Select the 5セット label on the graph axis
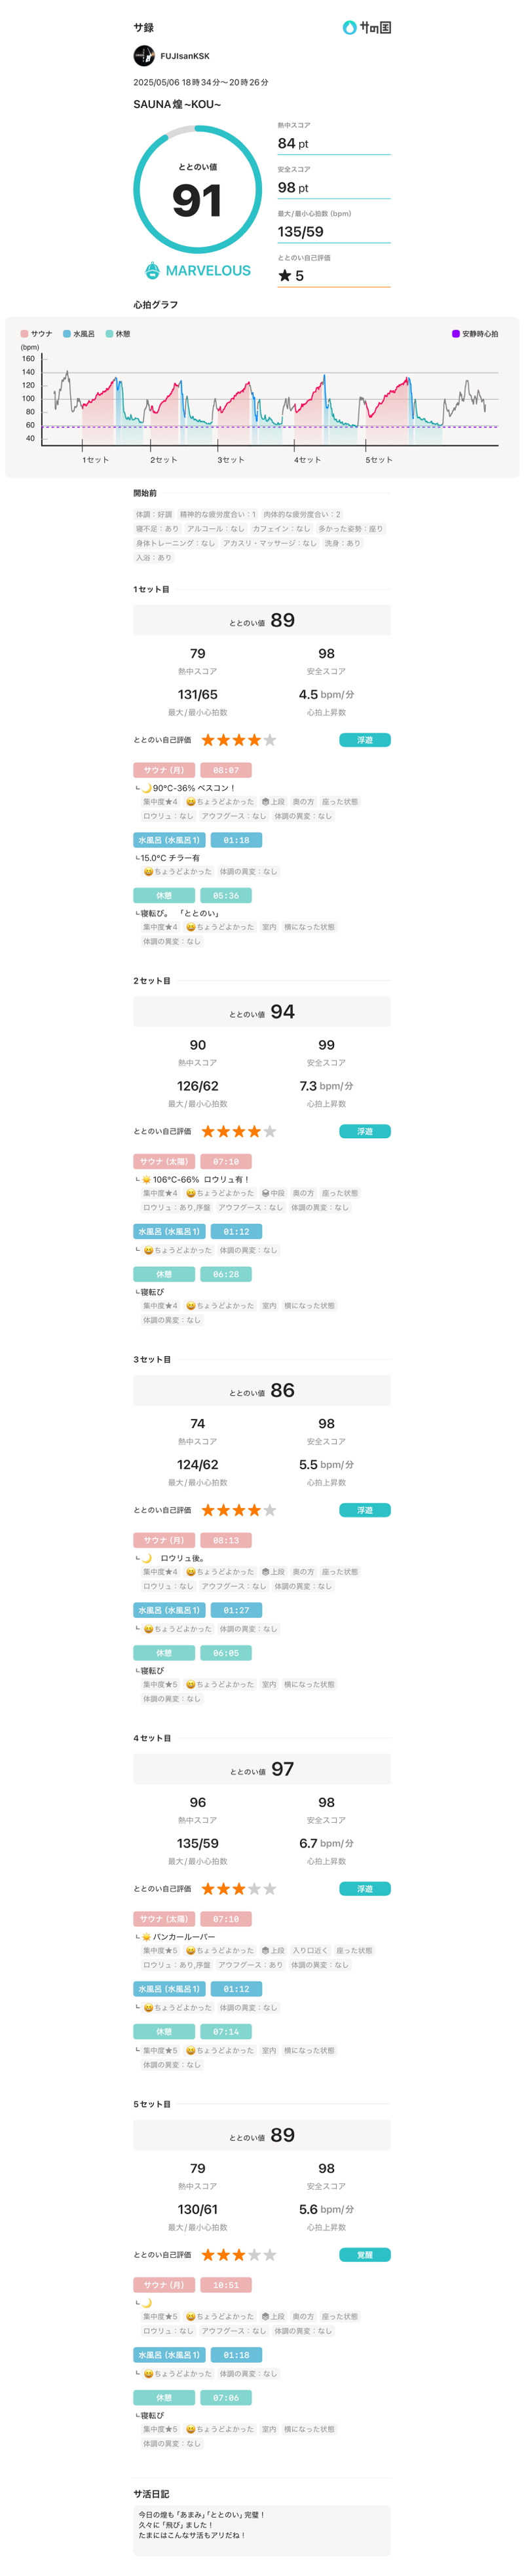 coord(378,460)
